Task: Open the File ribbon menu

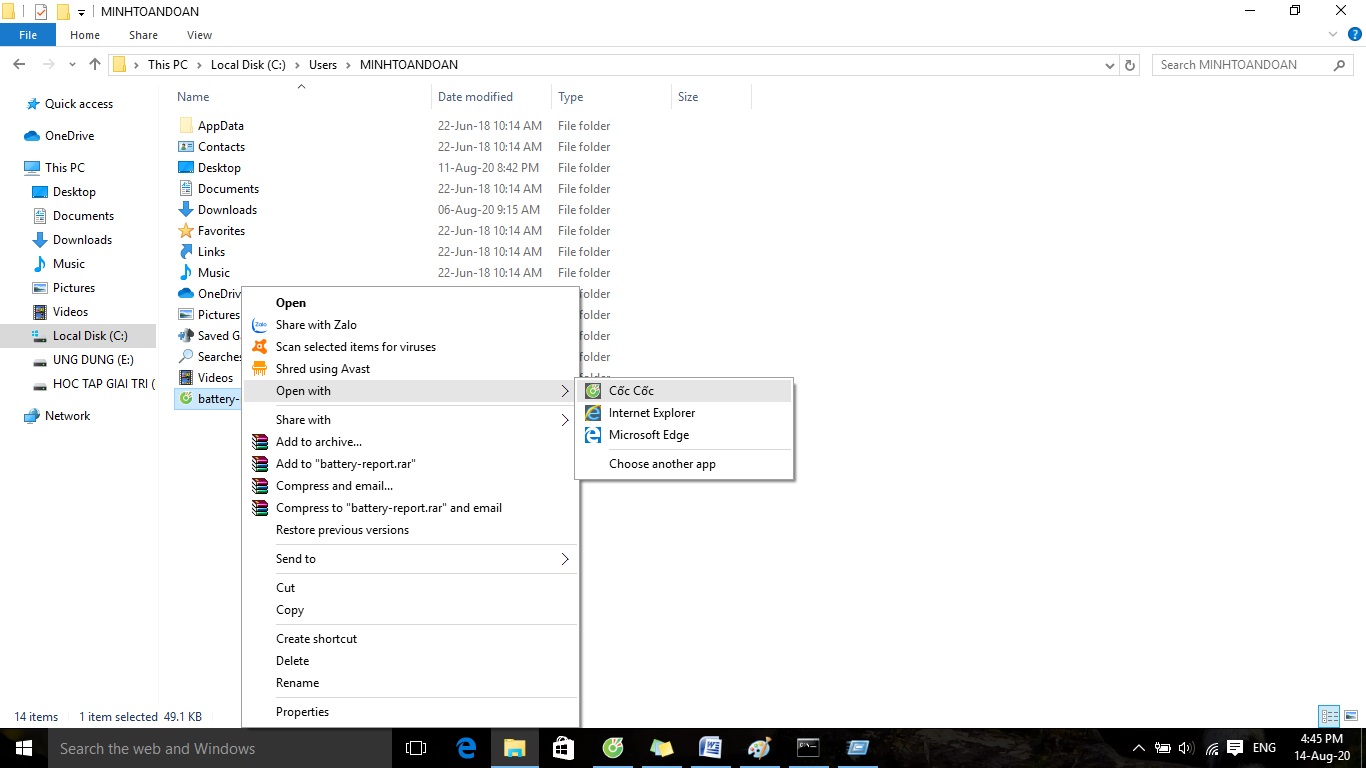Action: [x=28, y=35]
